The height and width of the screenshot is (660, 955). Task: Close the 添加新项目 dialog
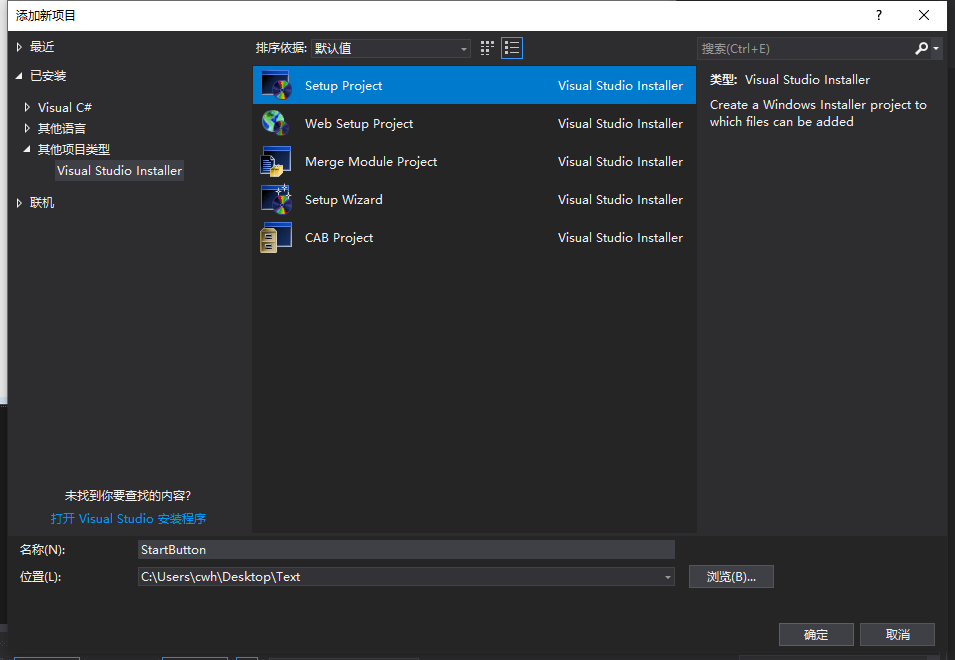(924, 15)
